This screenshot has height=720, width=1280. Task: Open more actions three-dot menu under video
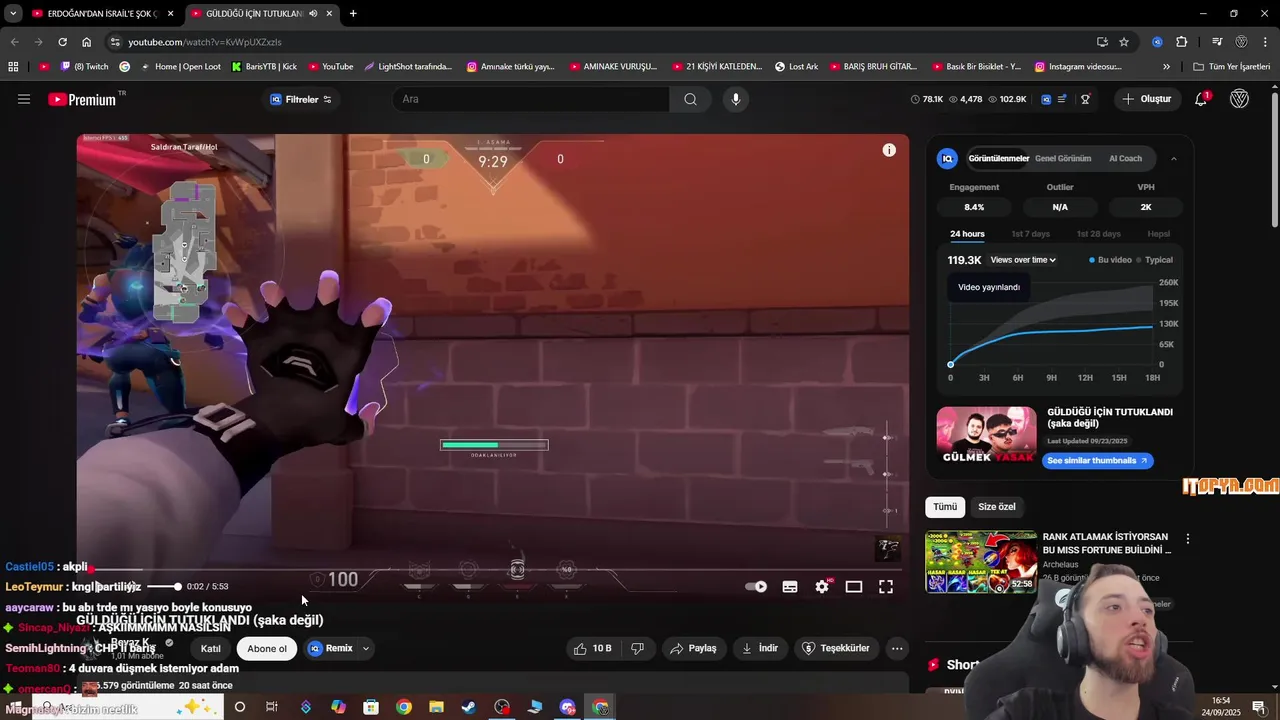tap(897, 648)
